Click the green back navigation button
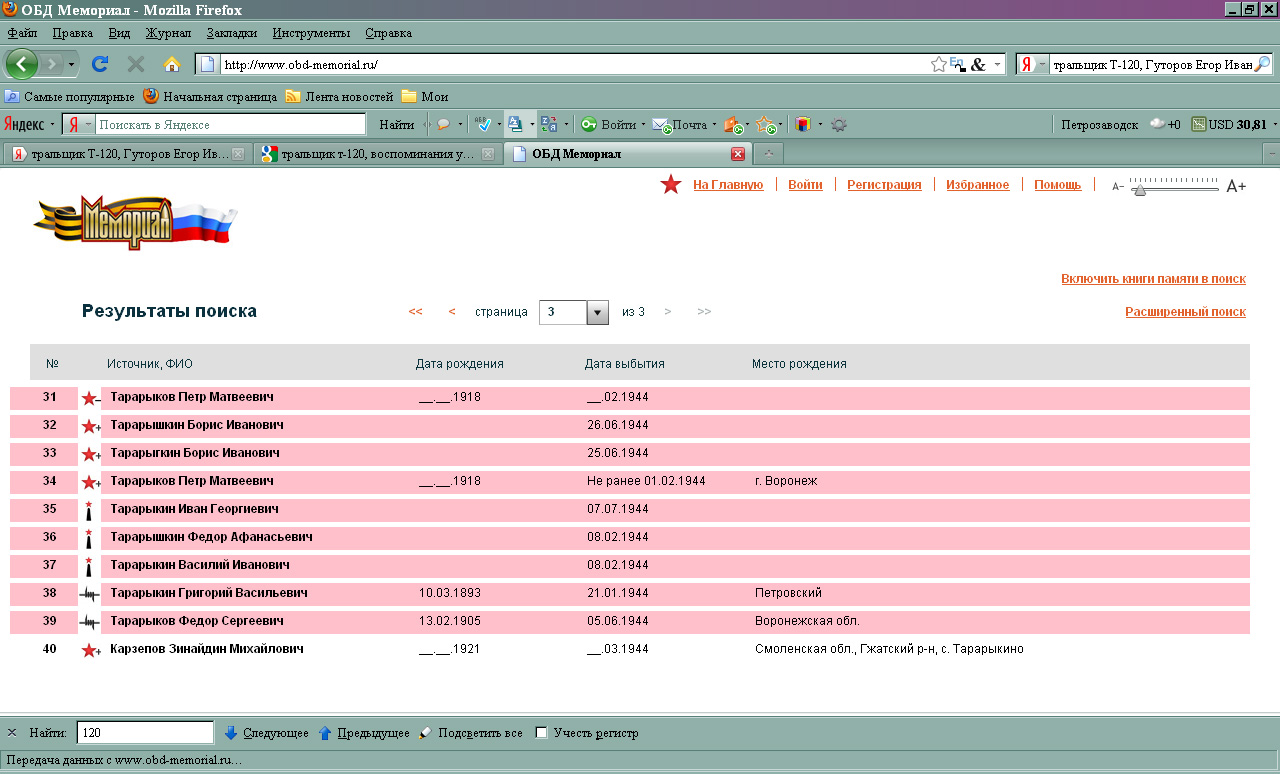 22,64
